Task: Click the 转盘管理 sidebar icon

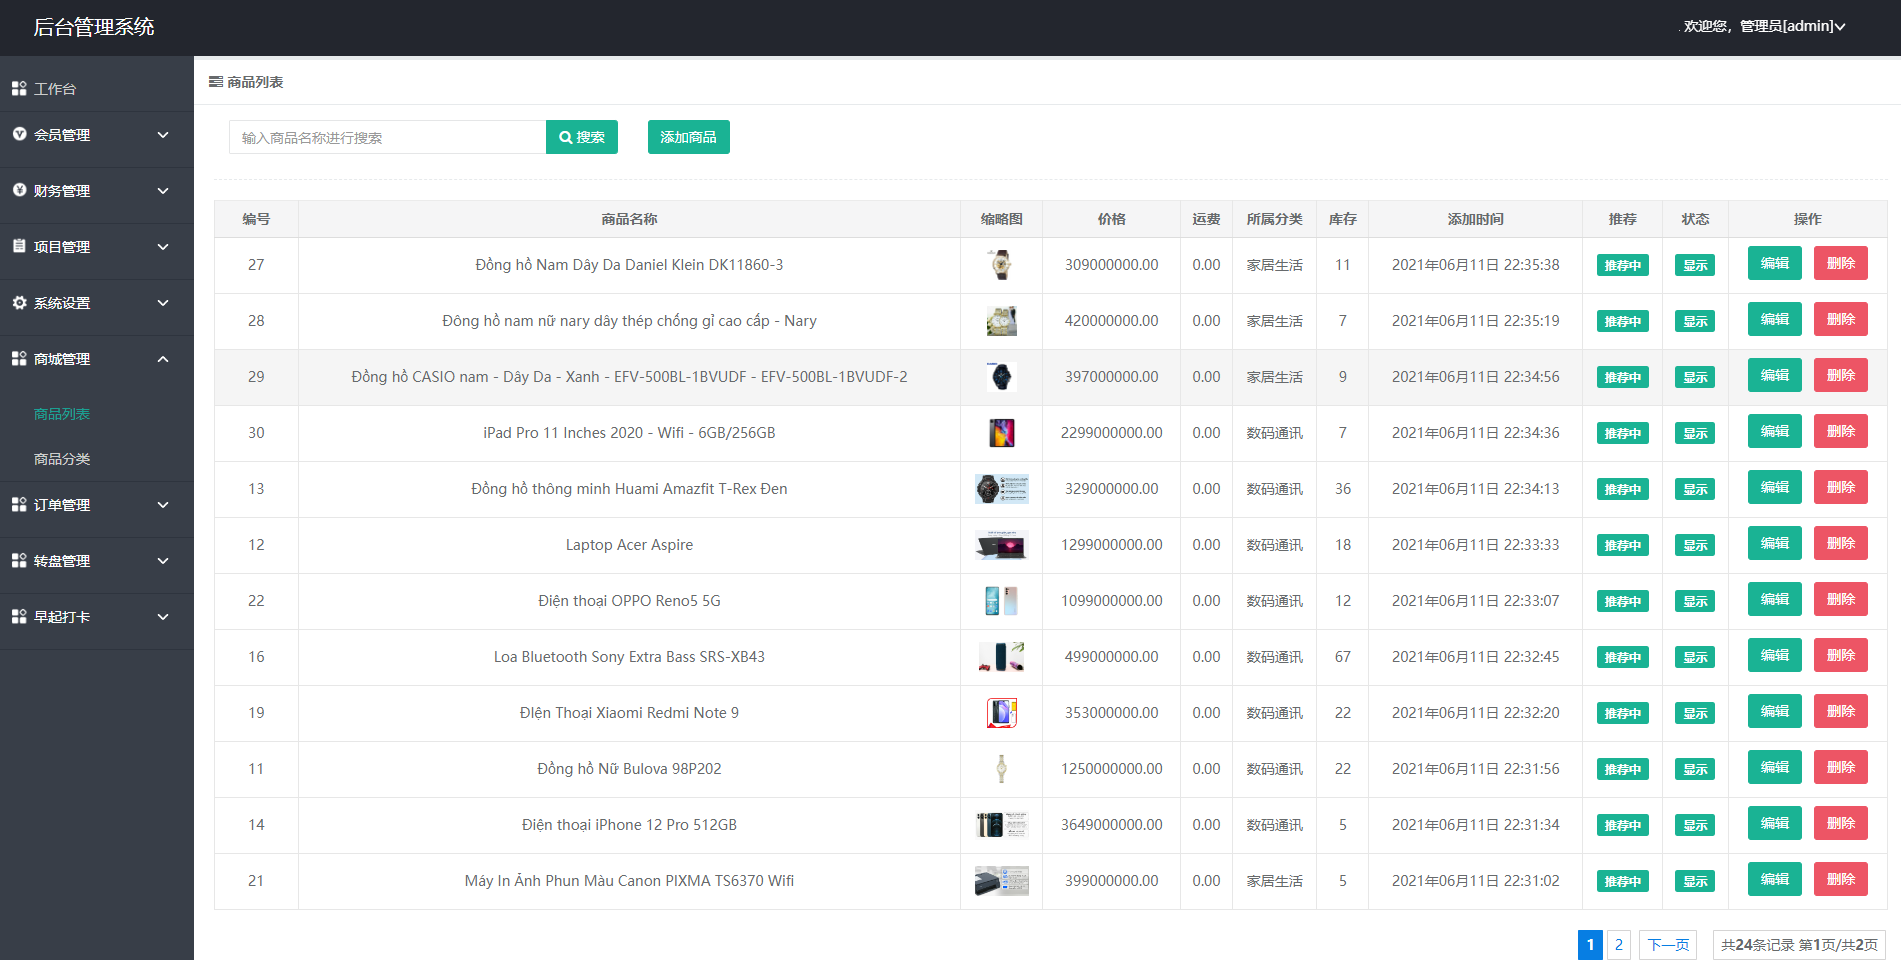Action: (19, 561)
